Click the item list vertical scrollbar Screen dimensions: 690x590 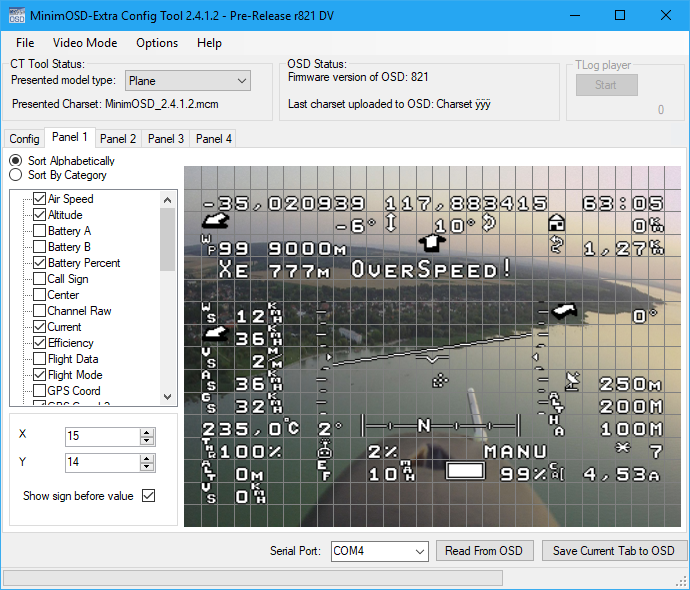click(x=167, y=300)
